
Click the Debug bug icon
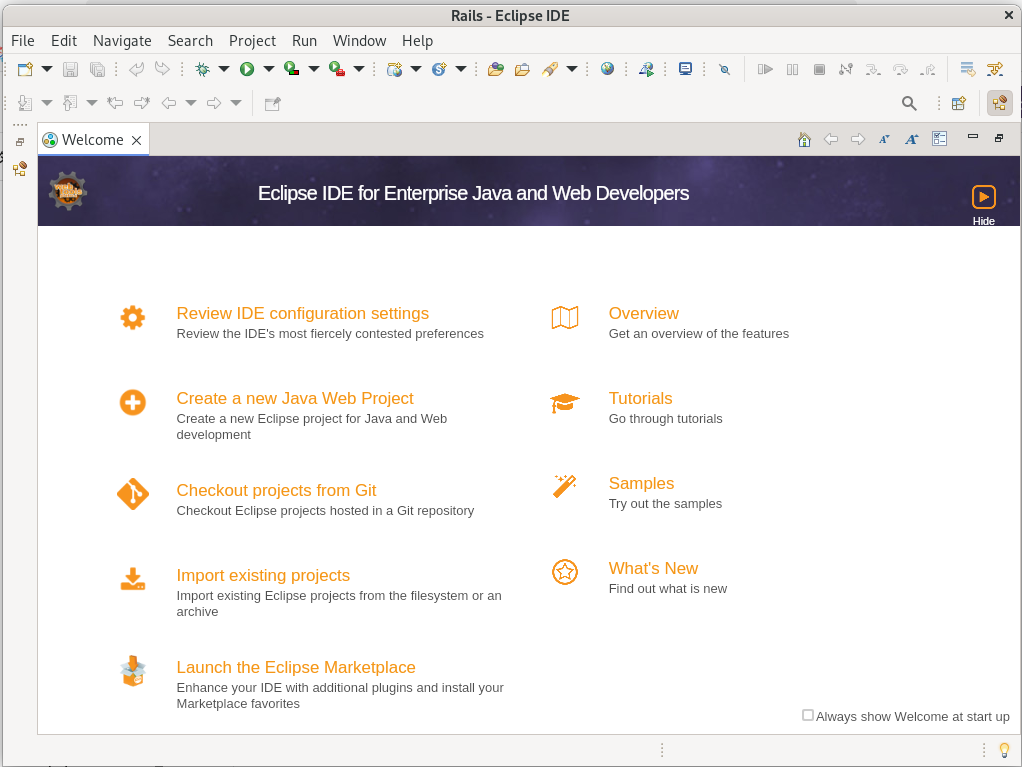click(x=203, y=69)
